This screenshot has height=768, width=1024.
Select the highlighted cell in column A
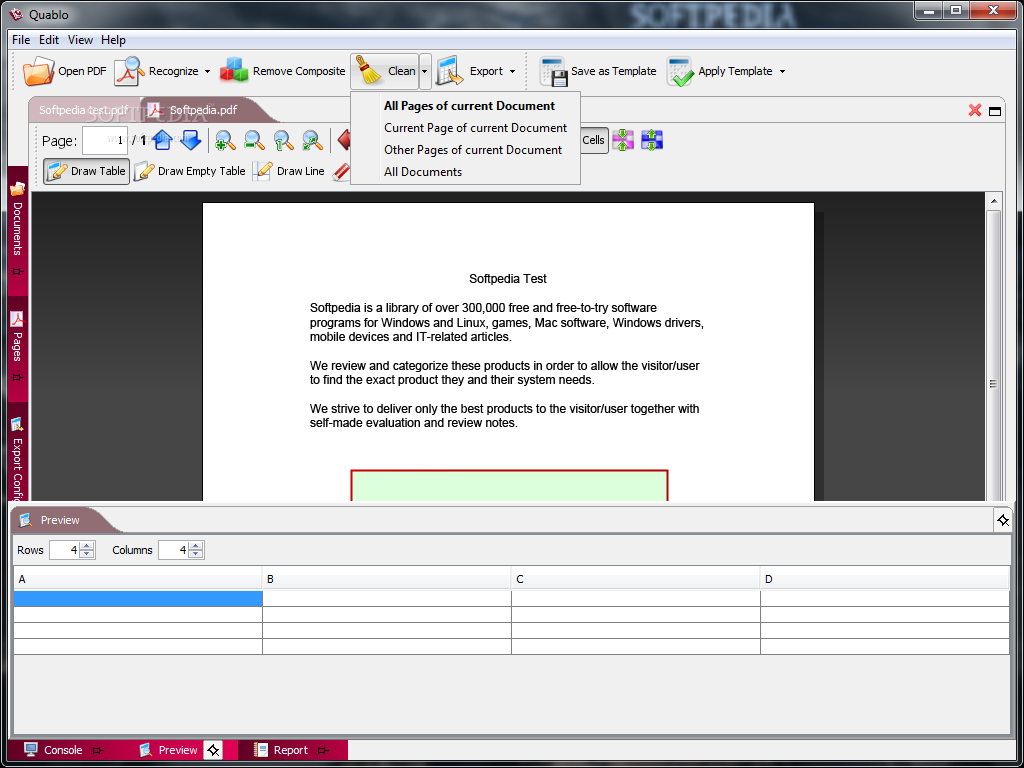[138, 598]
